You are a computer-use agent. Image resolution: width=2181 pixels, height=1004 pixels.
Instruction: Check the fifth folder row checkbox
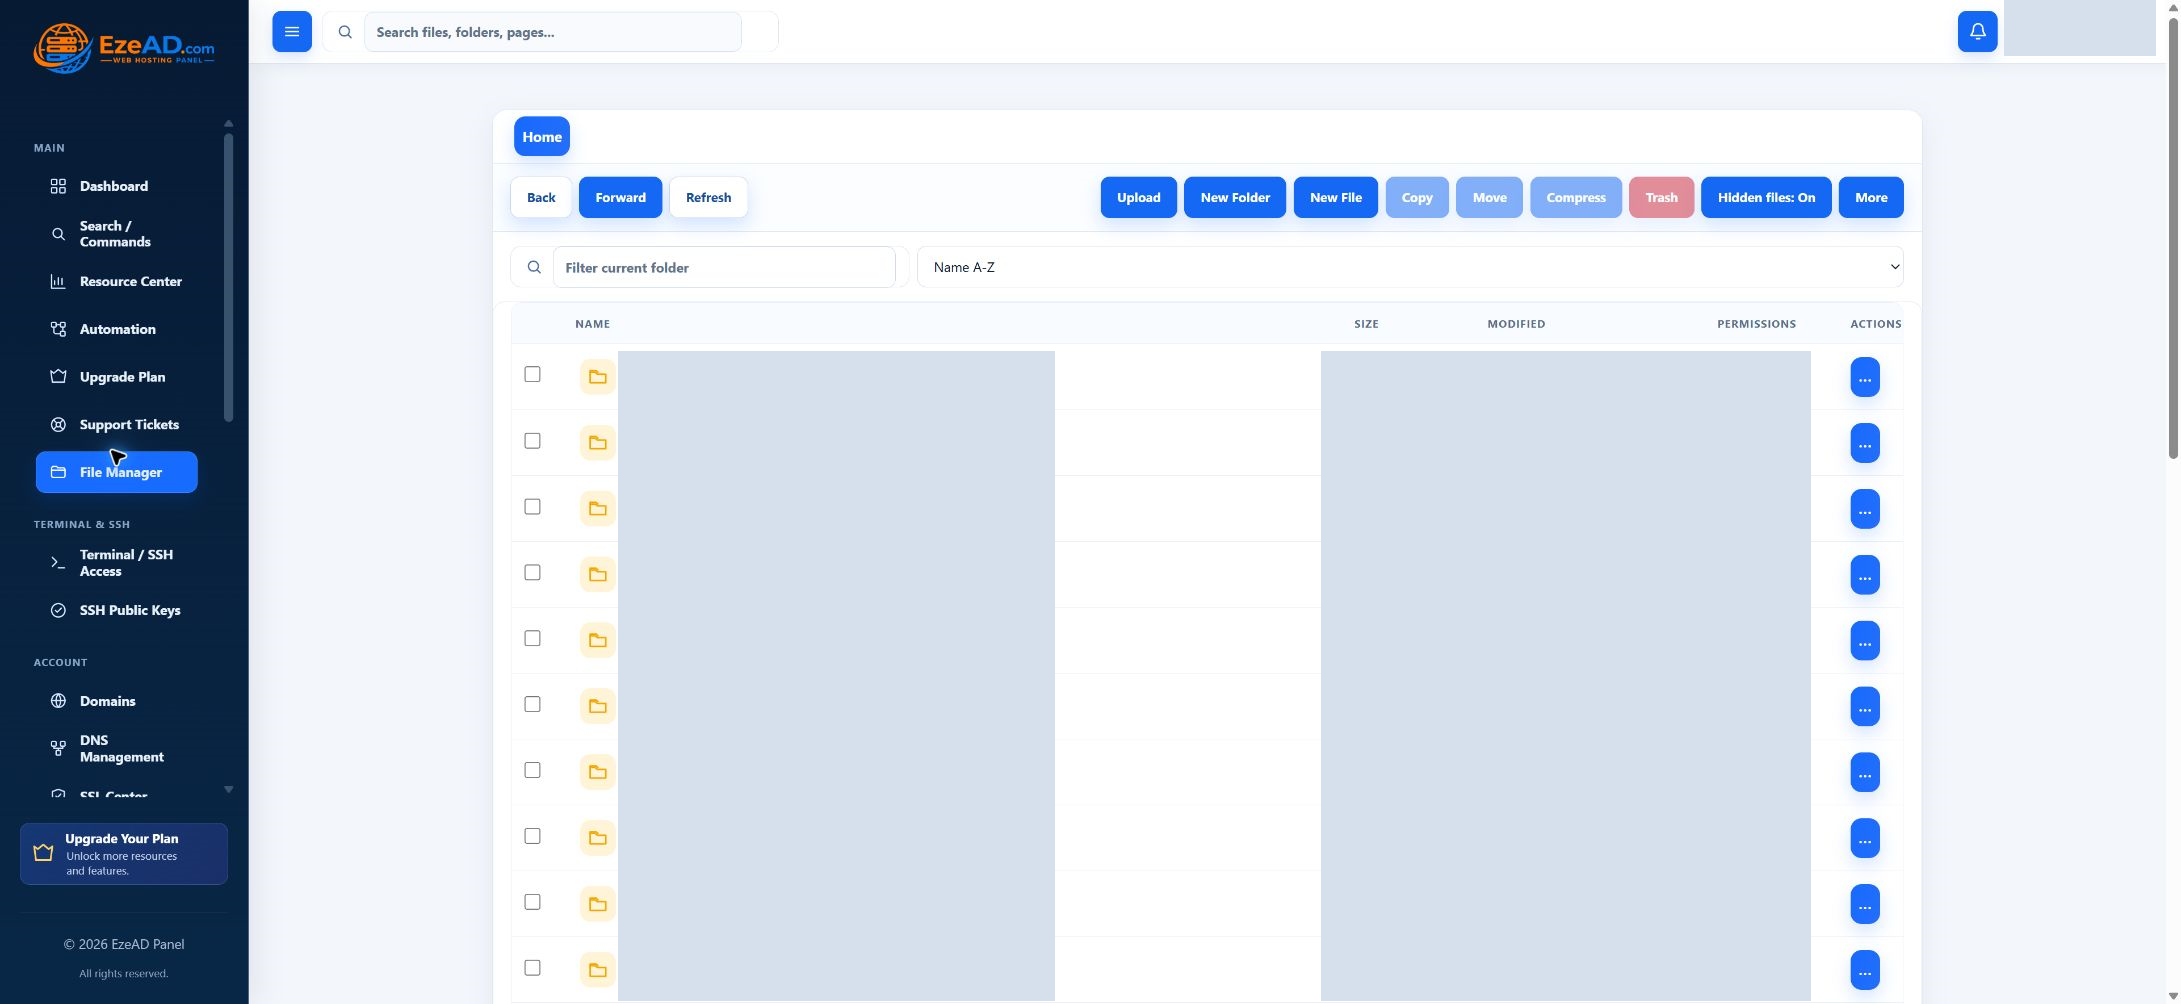[x=533, y=638]
